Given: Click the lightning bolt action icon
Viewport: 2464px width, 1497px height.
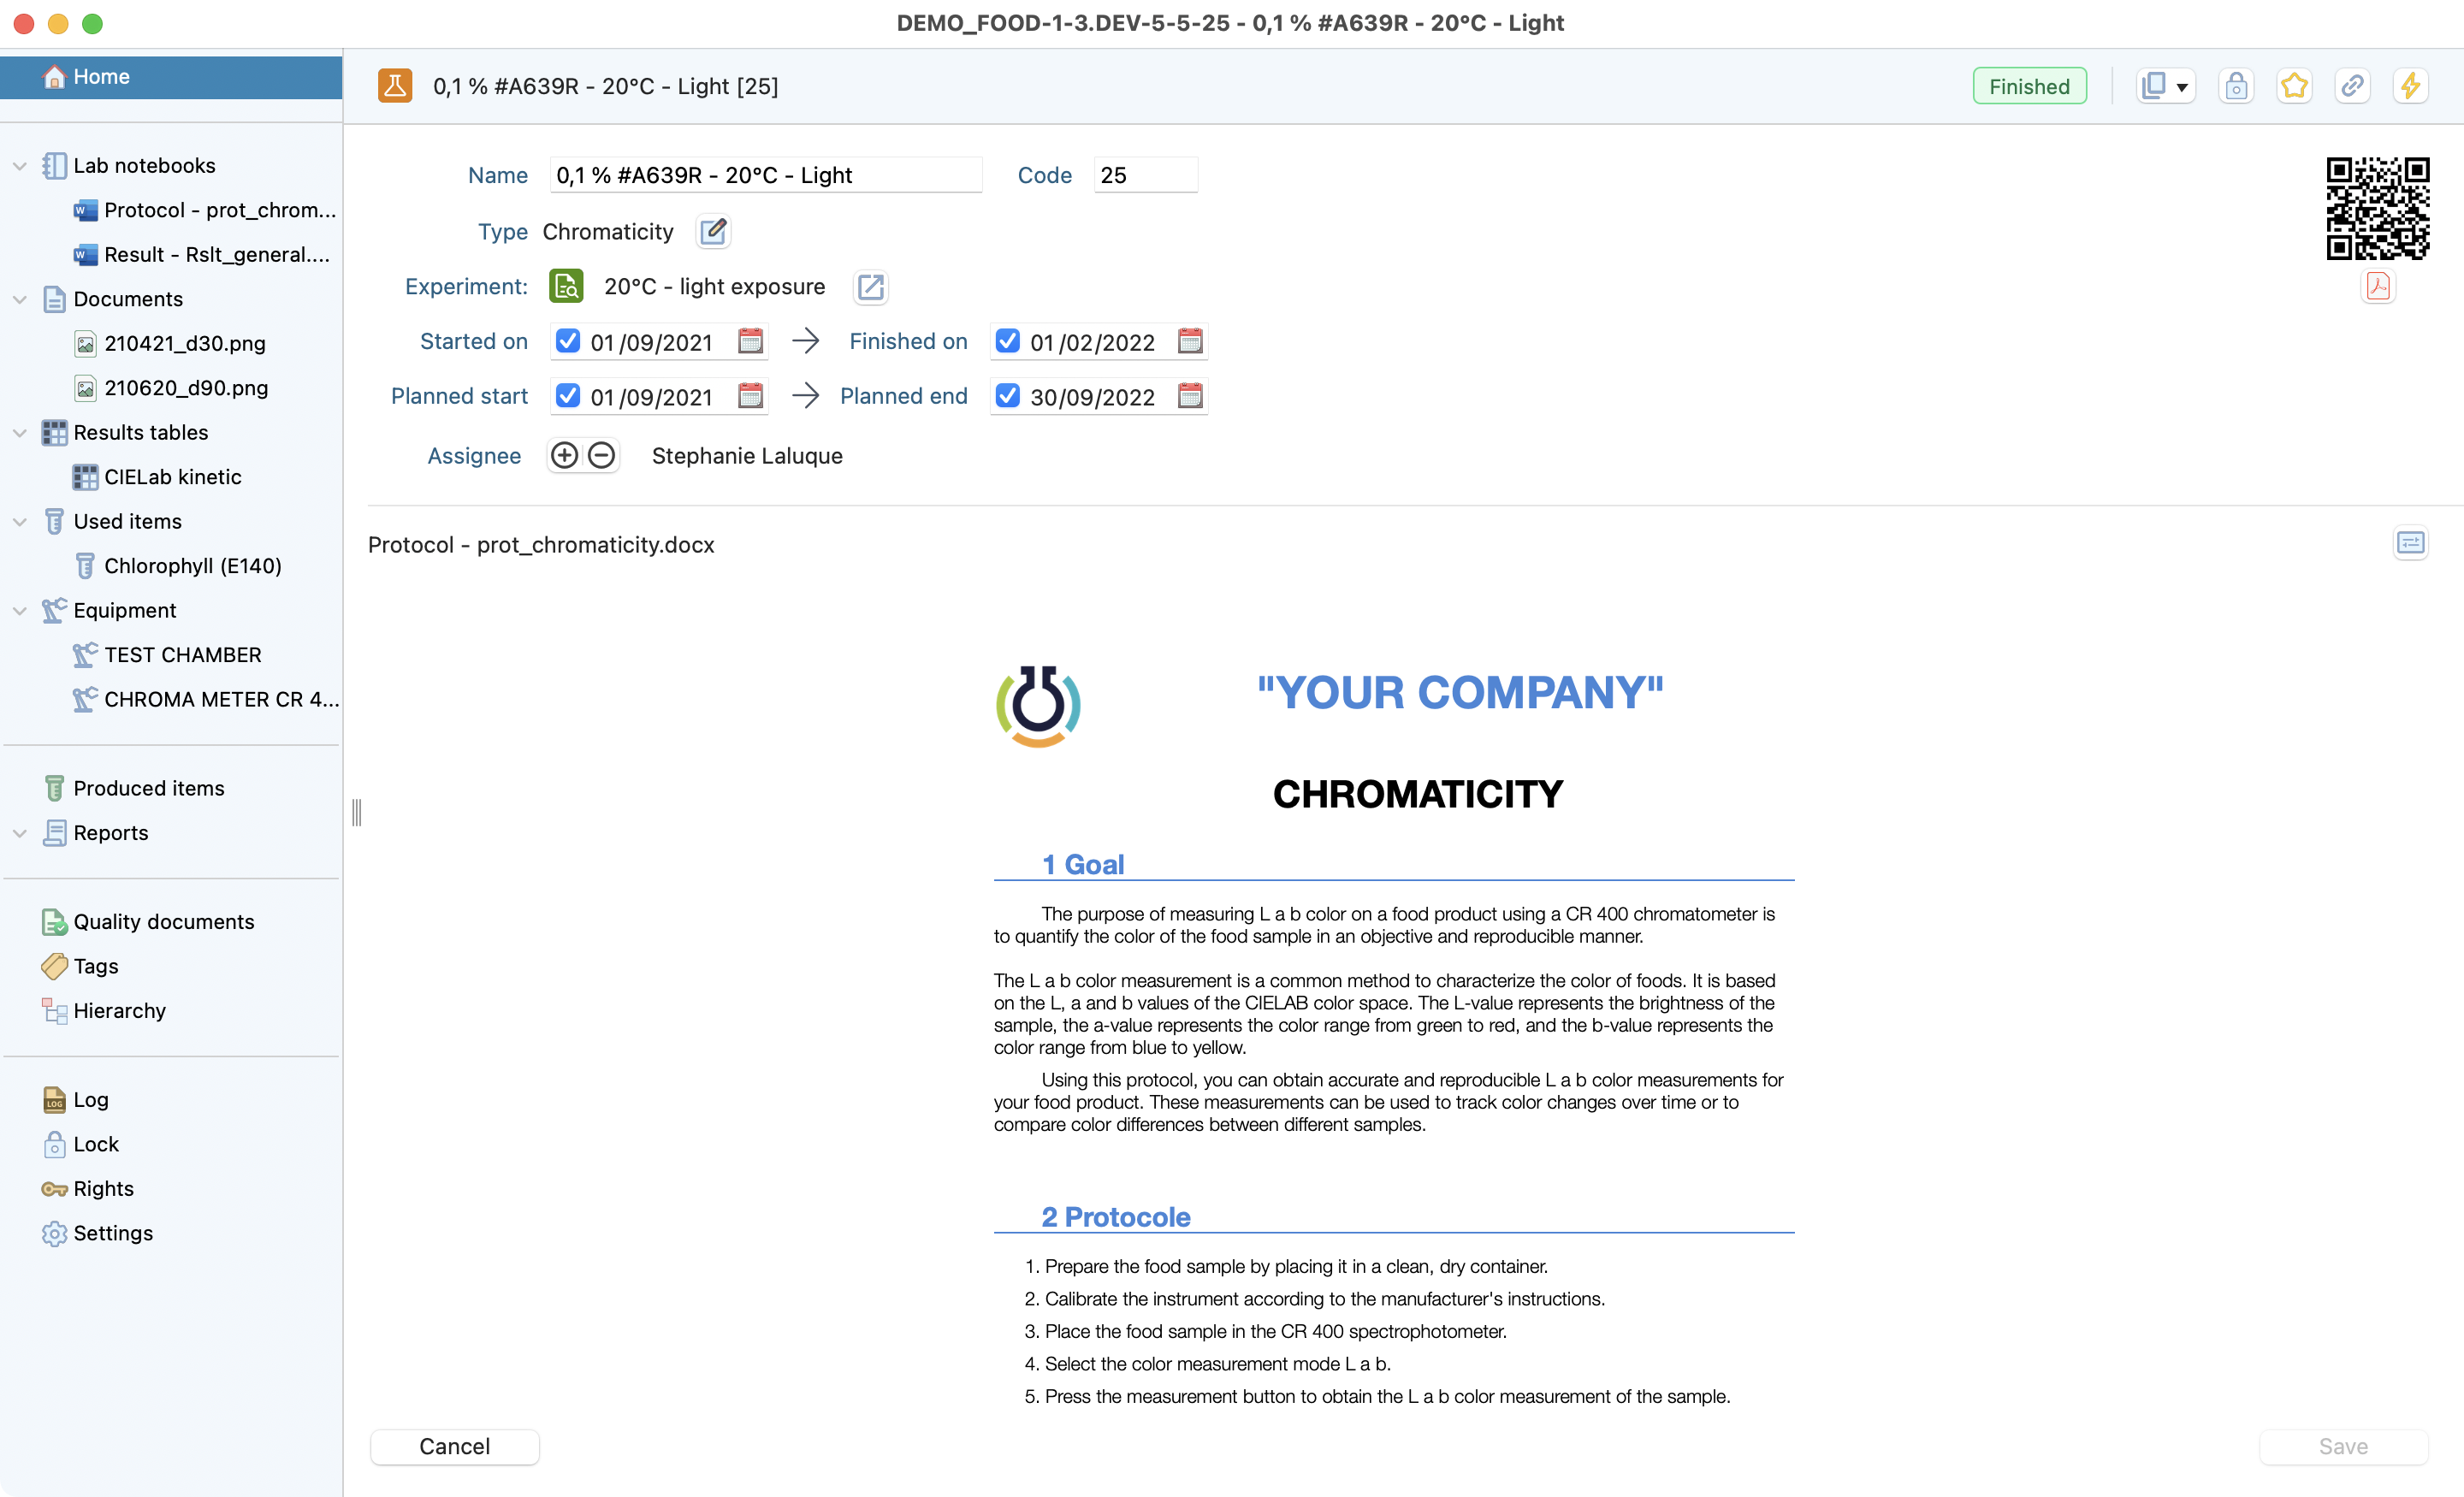Looking at the screenshot, I should [x=2409, y=86].
